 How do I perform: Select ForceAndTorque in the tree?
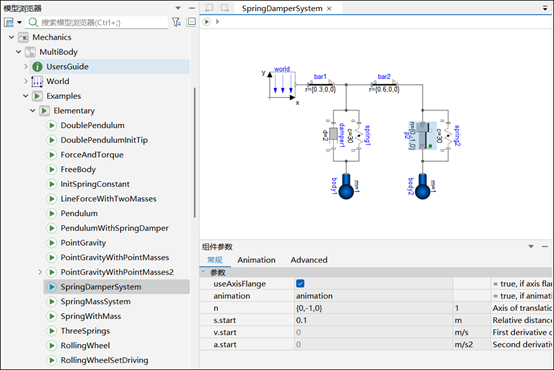coord(92,155)
